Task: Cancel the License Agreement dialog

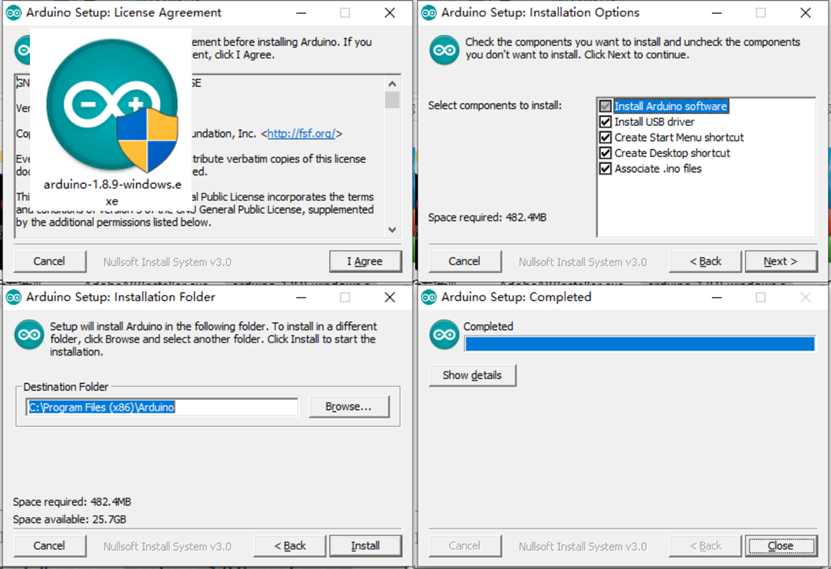Action: (49, 261)
